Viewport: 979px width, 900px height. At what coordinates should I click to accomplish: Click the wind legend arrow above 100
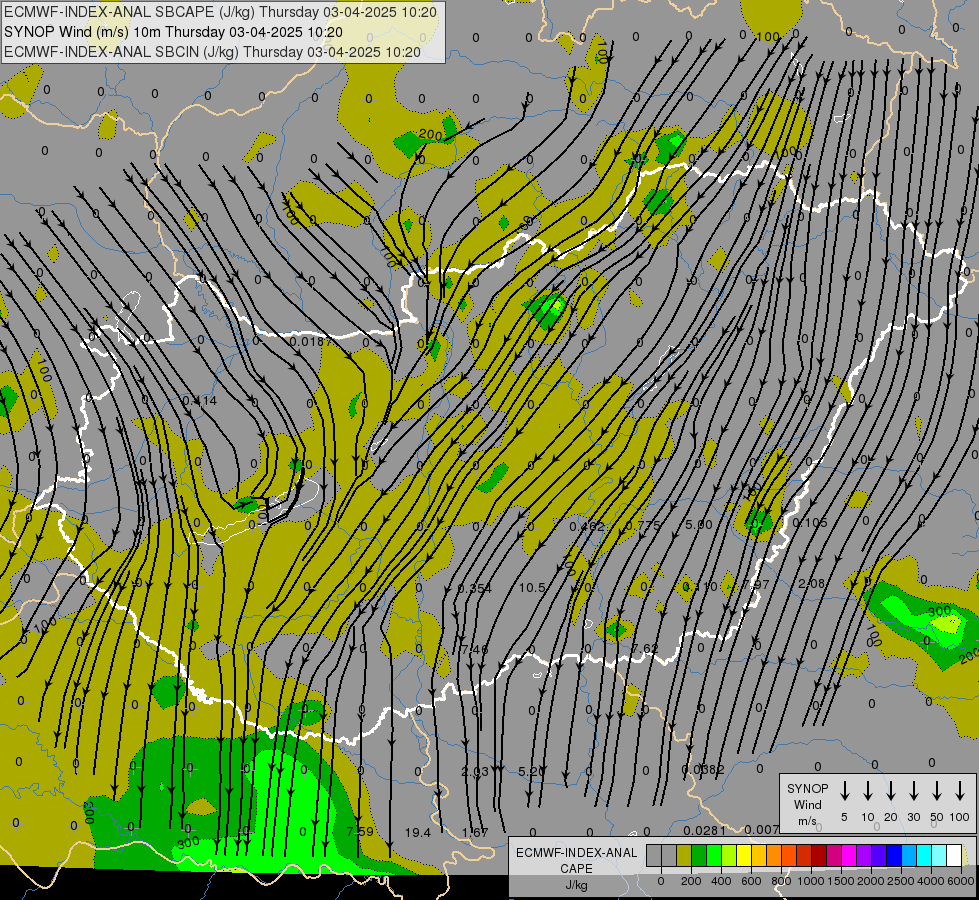click(960, 791)
